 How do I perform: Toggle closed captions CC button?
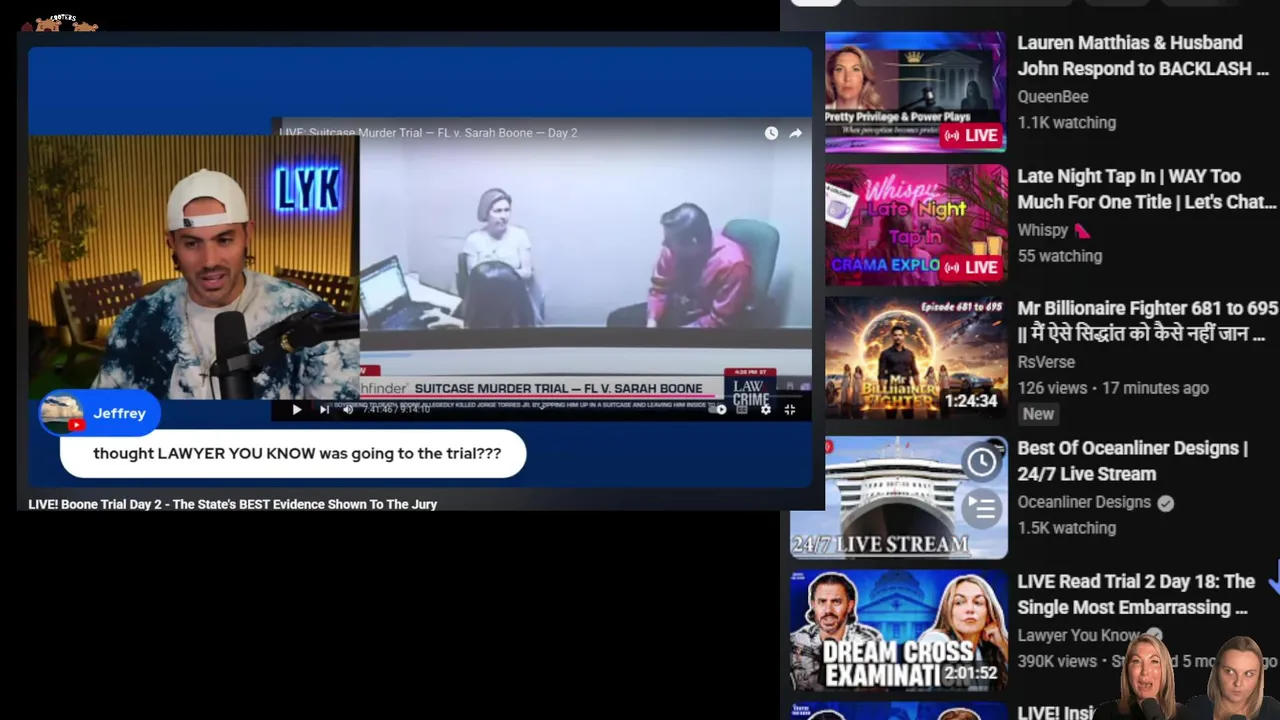pyautogui.click(x=744, y=409)
